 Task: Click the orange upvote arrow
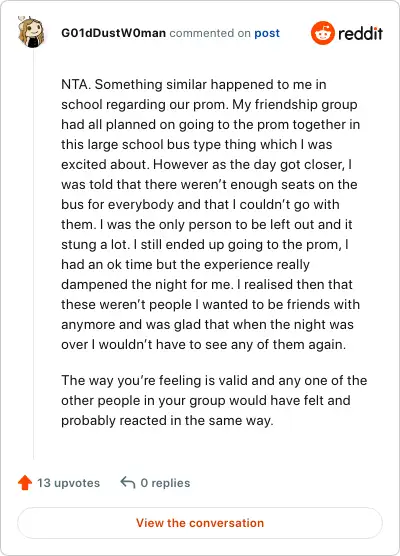(x=25, y=483)
